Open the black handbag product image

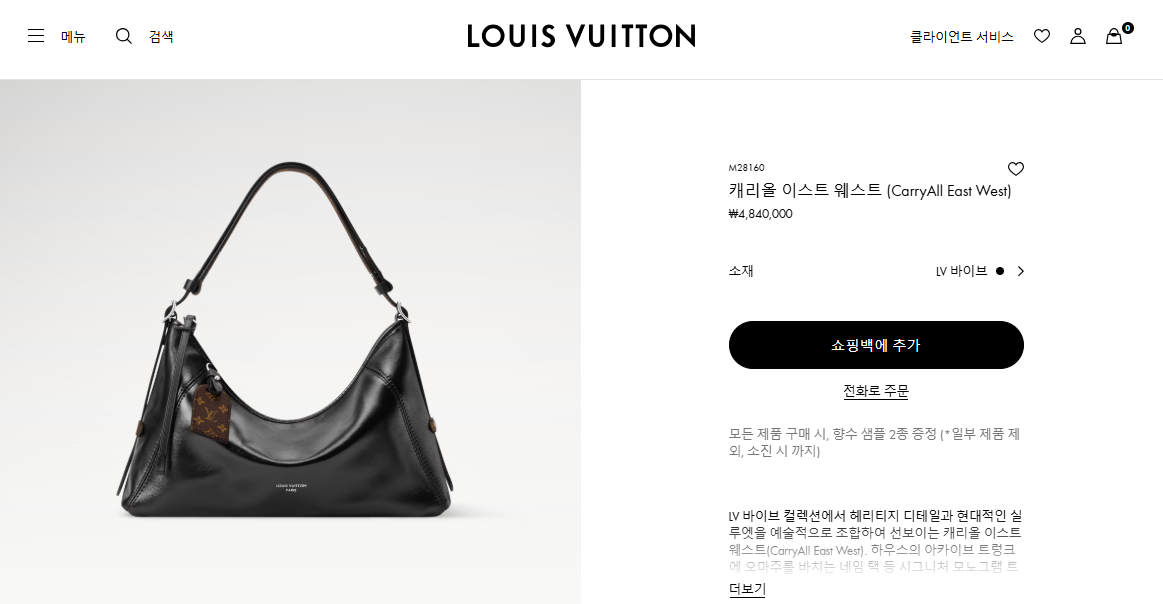point(290,341)
